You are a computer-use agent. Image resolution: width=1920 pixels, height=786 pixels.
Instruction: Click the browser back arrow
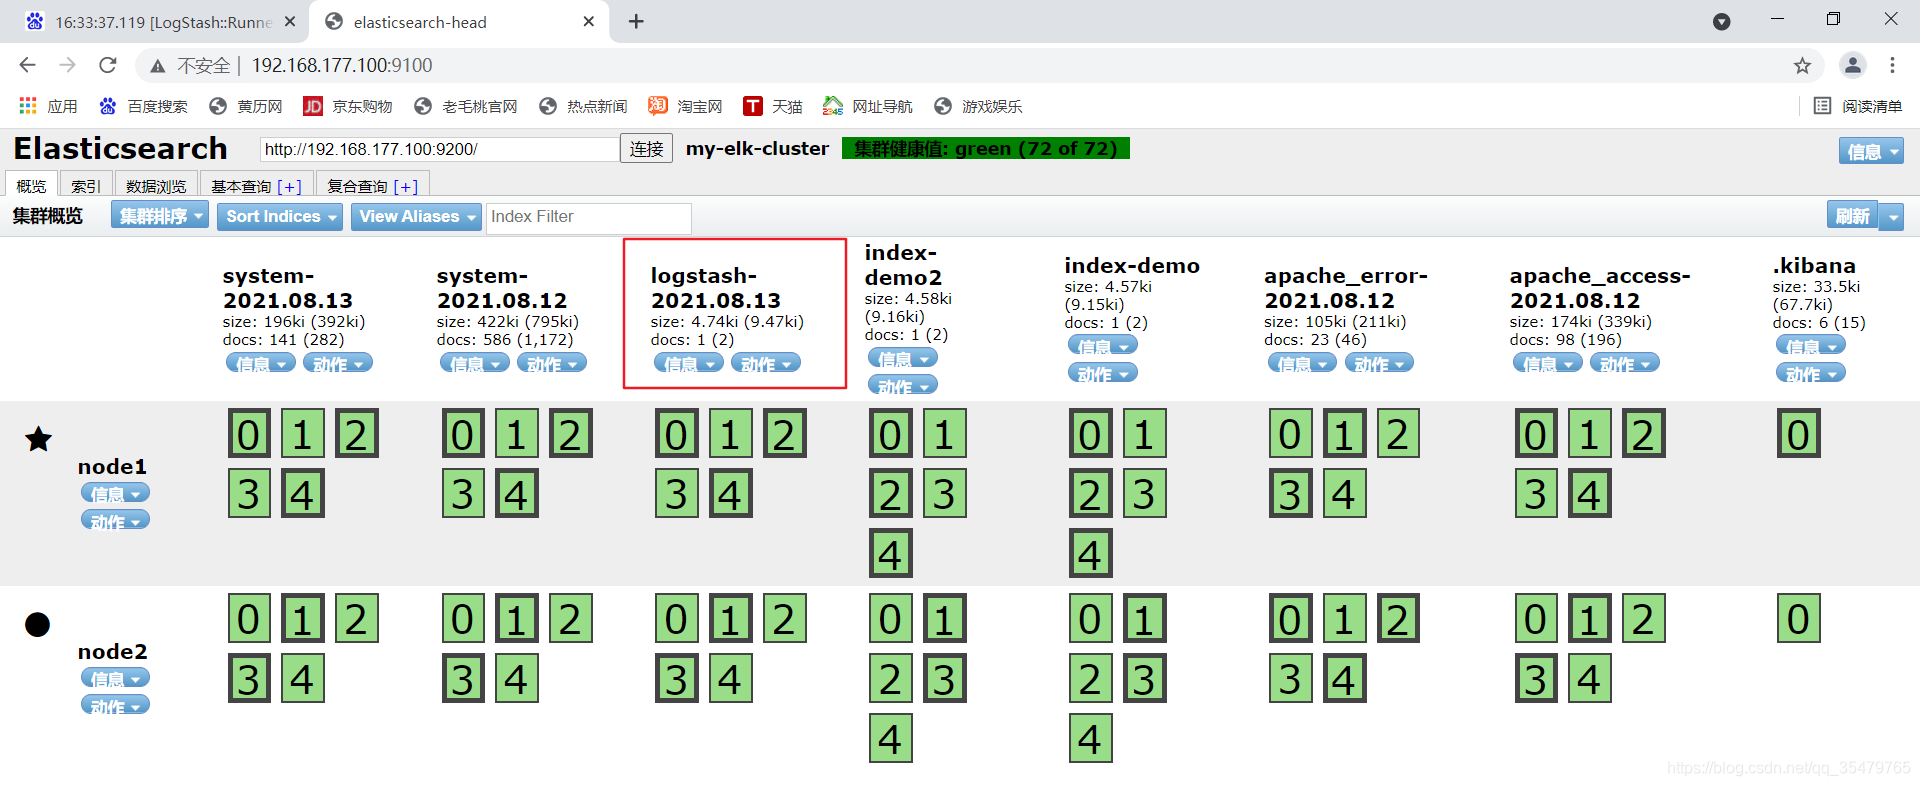click(x=27, y=65)
